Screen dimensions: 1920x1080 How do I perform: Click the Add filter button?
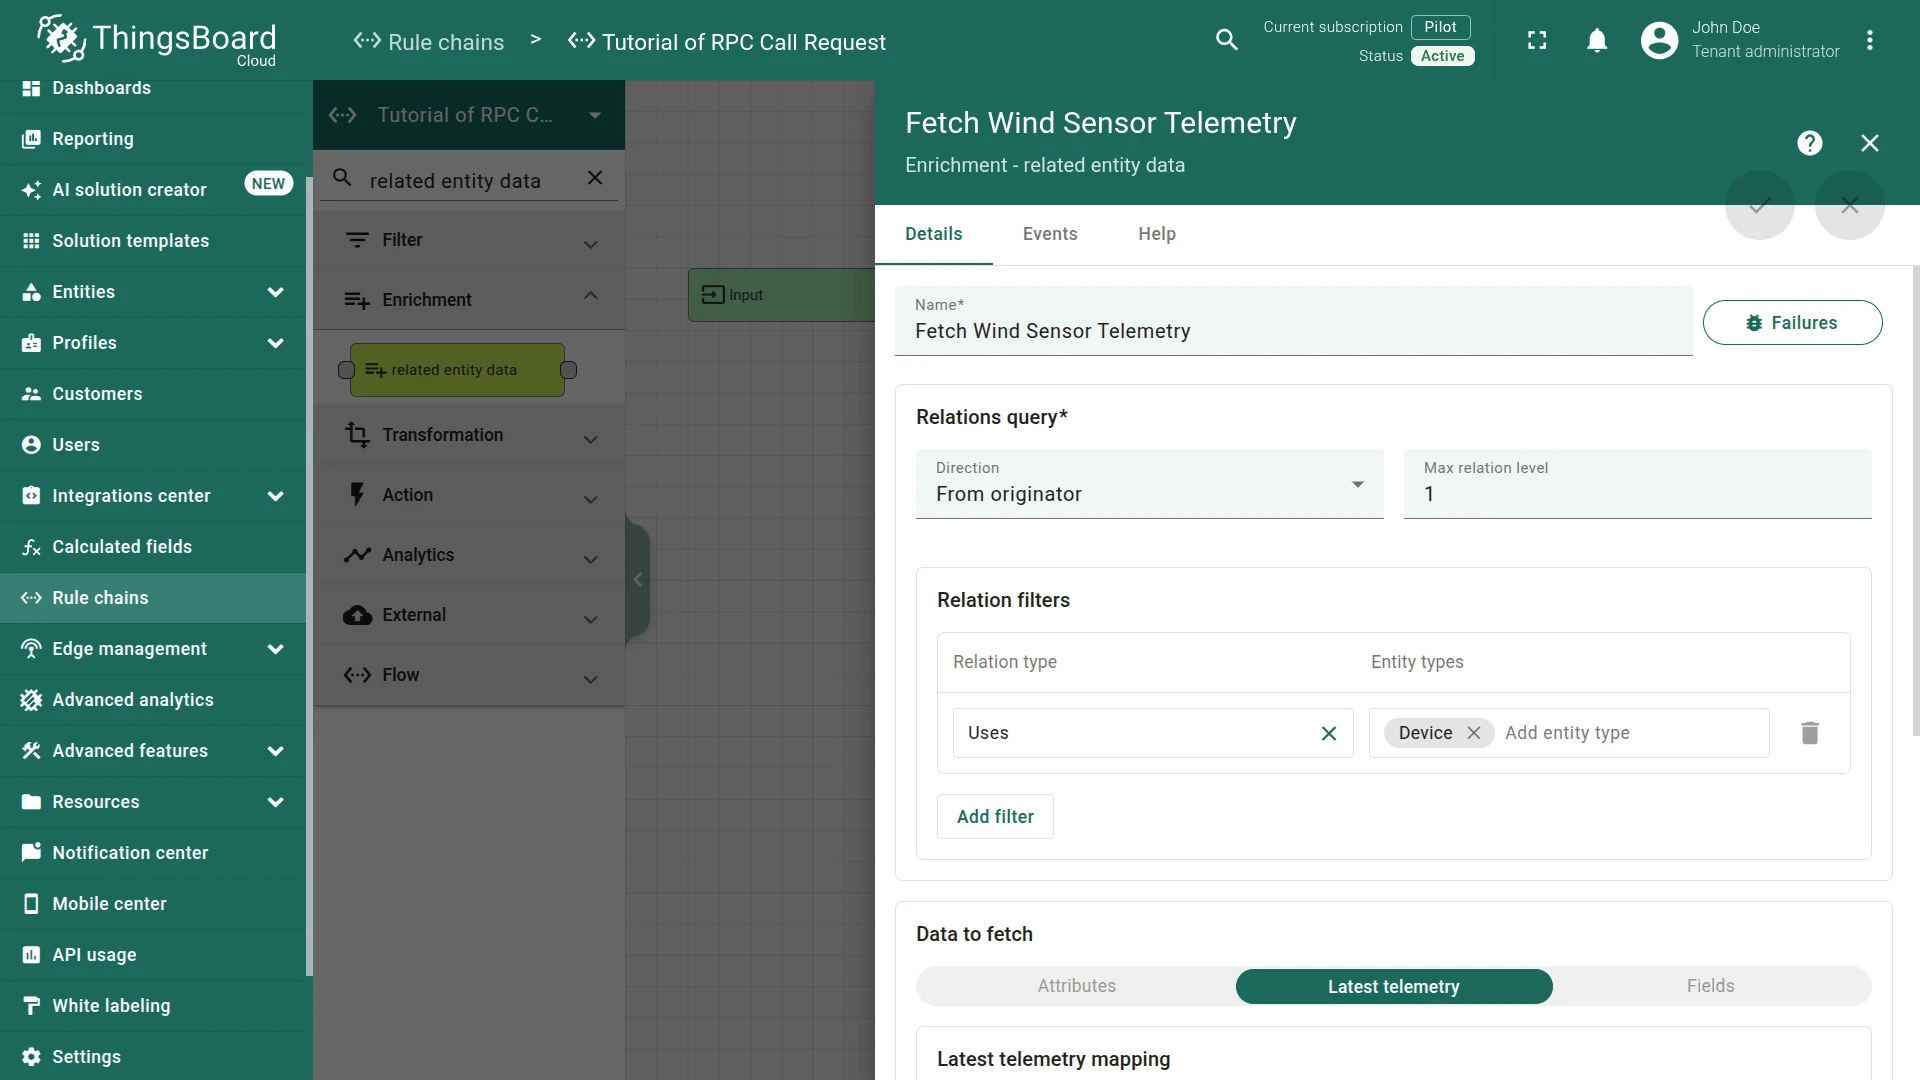995,817
